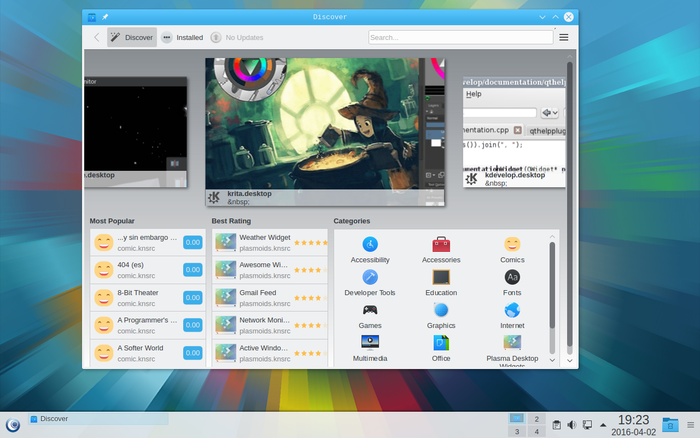
Task: Select the Discover tab in toolbar
Action: coord(132,37)
